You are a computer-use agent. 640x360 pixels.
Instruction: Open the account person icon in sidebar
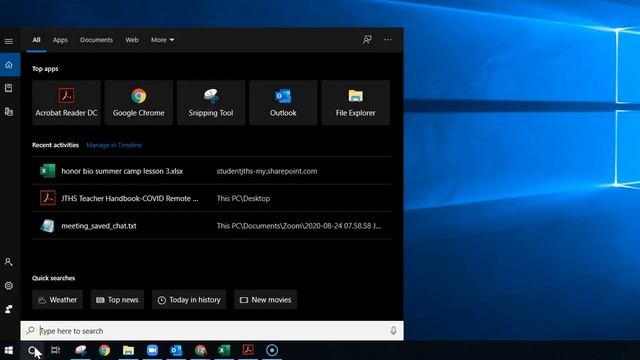(9, 262)
